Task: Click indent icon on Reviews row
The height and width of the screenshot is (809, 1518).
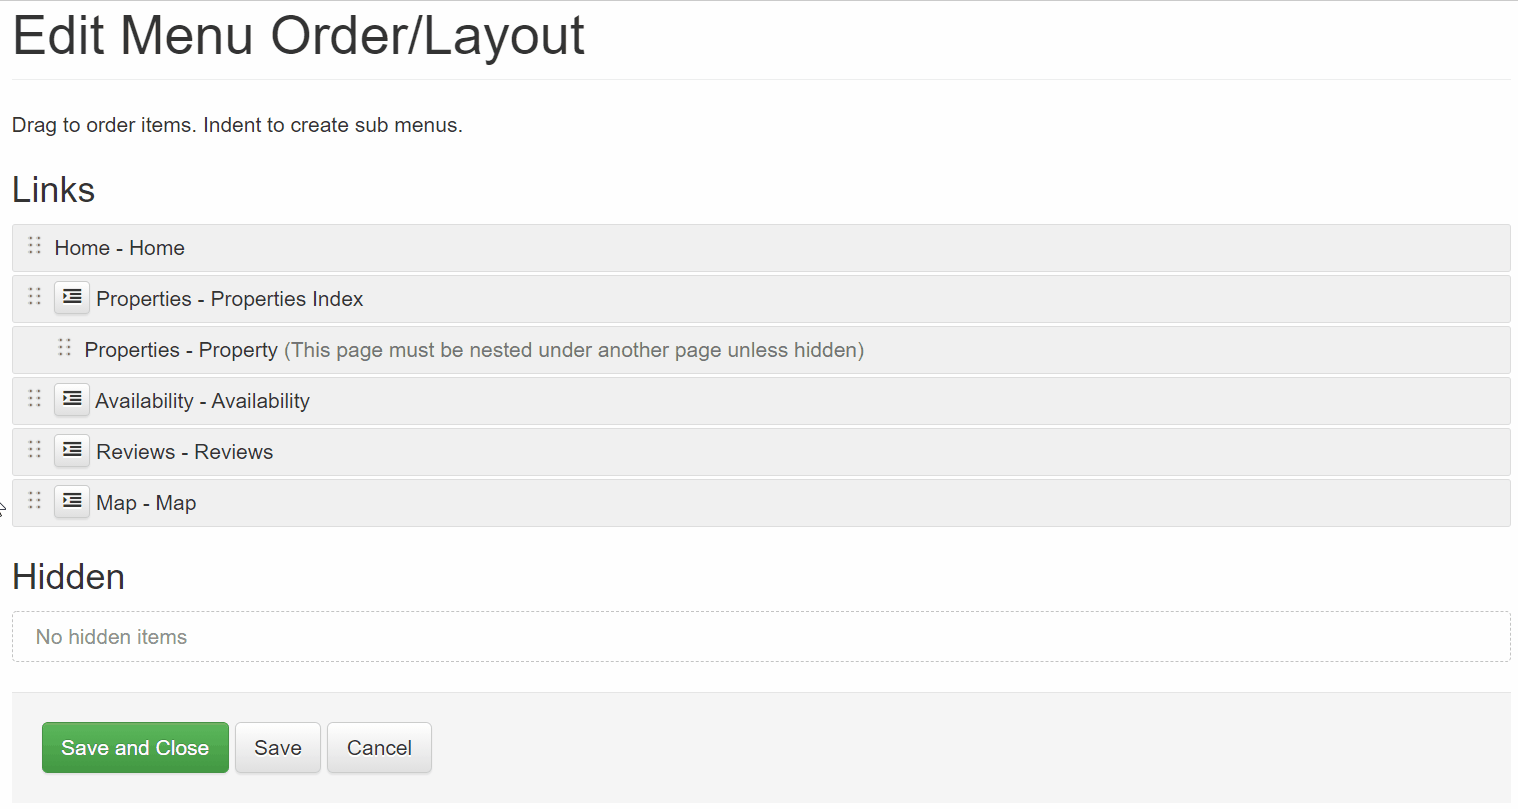Action: (72, 450)
